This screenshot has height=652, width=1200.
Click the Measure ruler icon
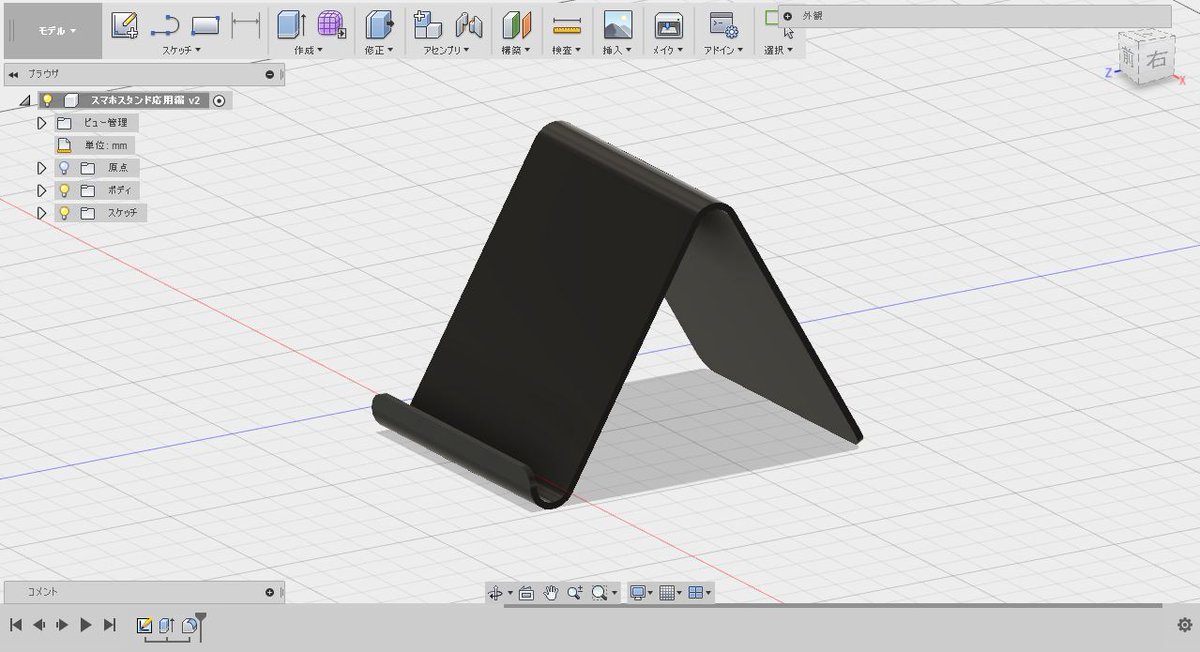click(567, 25)
